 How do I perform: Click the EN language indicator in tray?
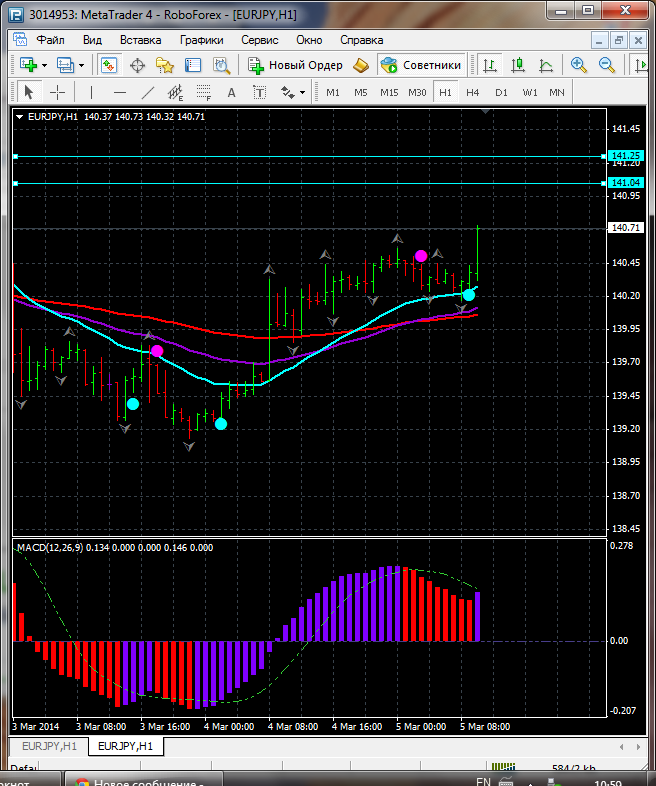pyautogui.click(x=483, y=781)
